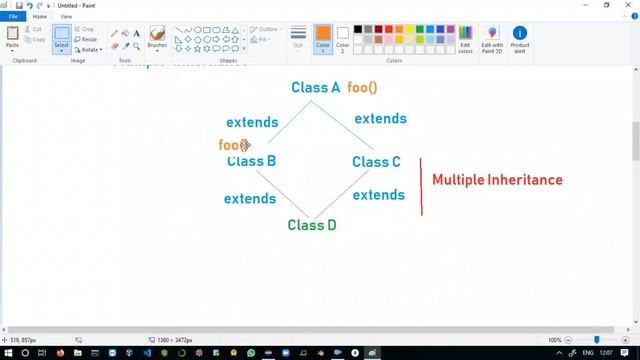Viewport: 640px width, 360px height.
Task: Open the Windows Start menu
Action: tap(8, 353)
